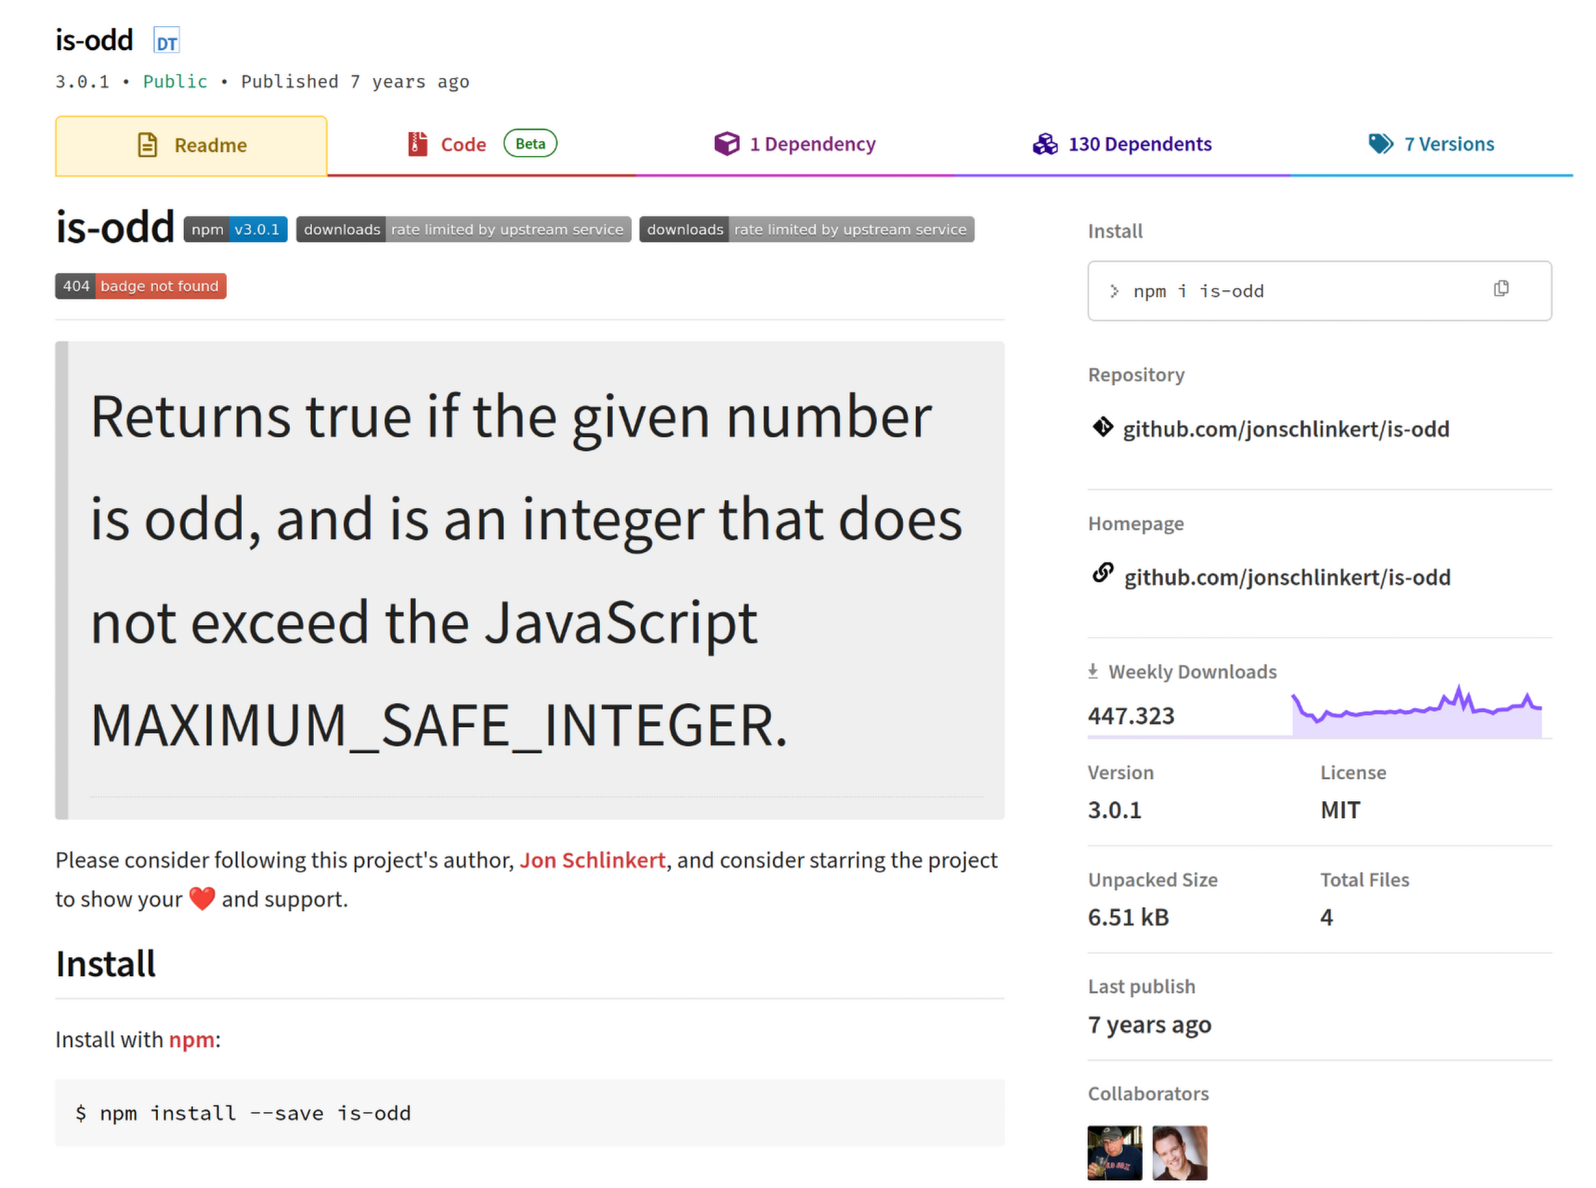Show the 7 Versions tab
1596x1188 pixels.
(1431, 146)
